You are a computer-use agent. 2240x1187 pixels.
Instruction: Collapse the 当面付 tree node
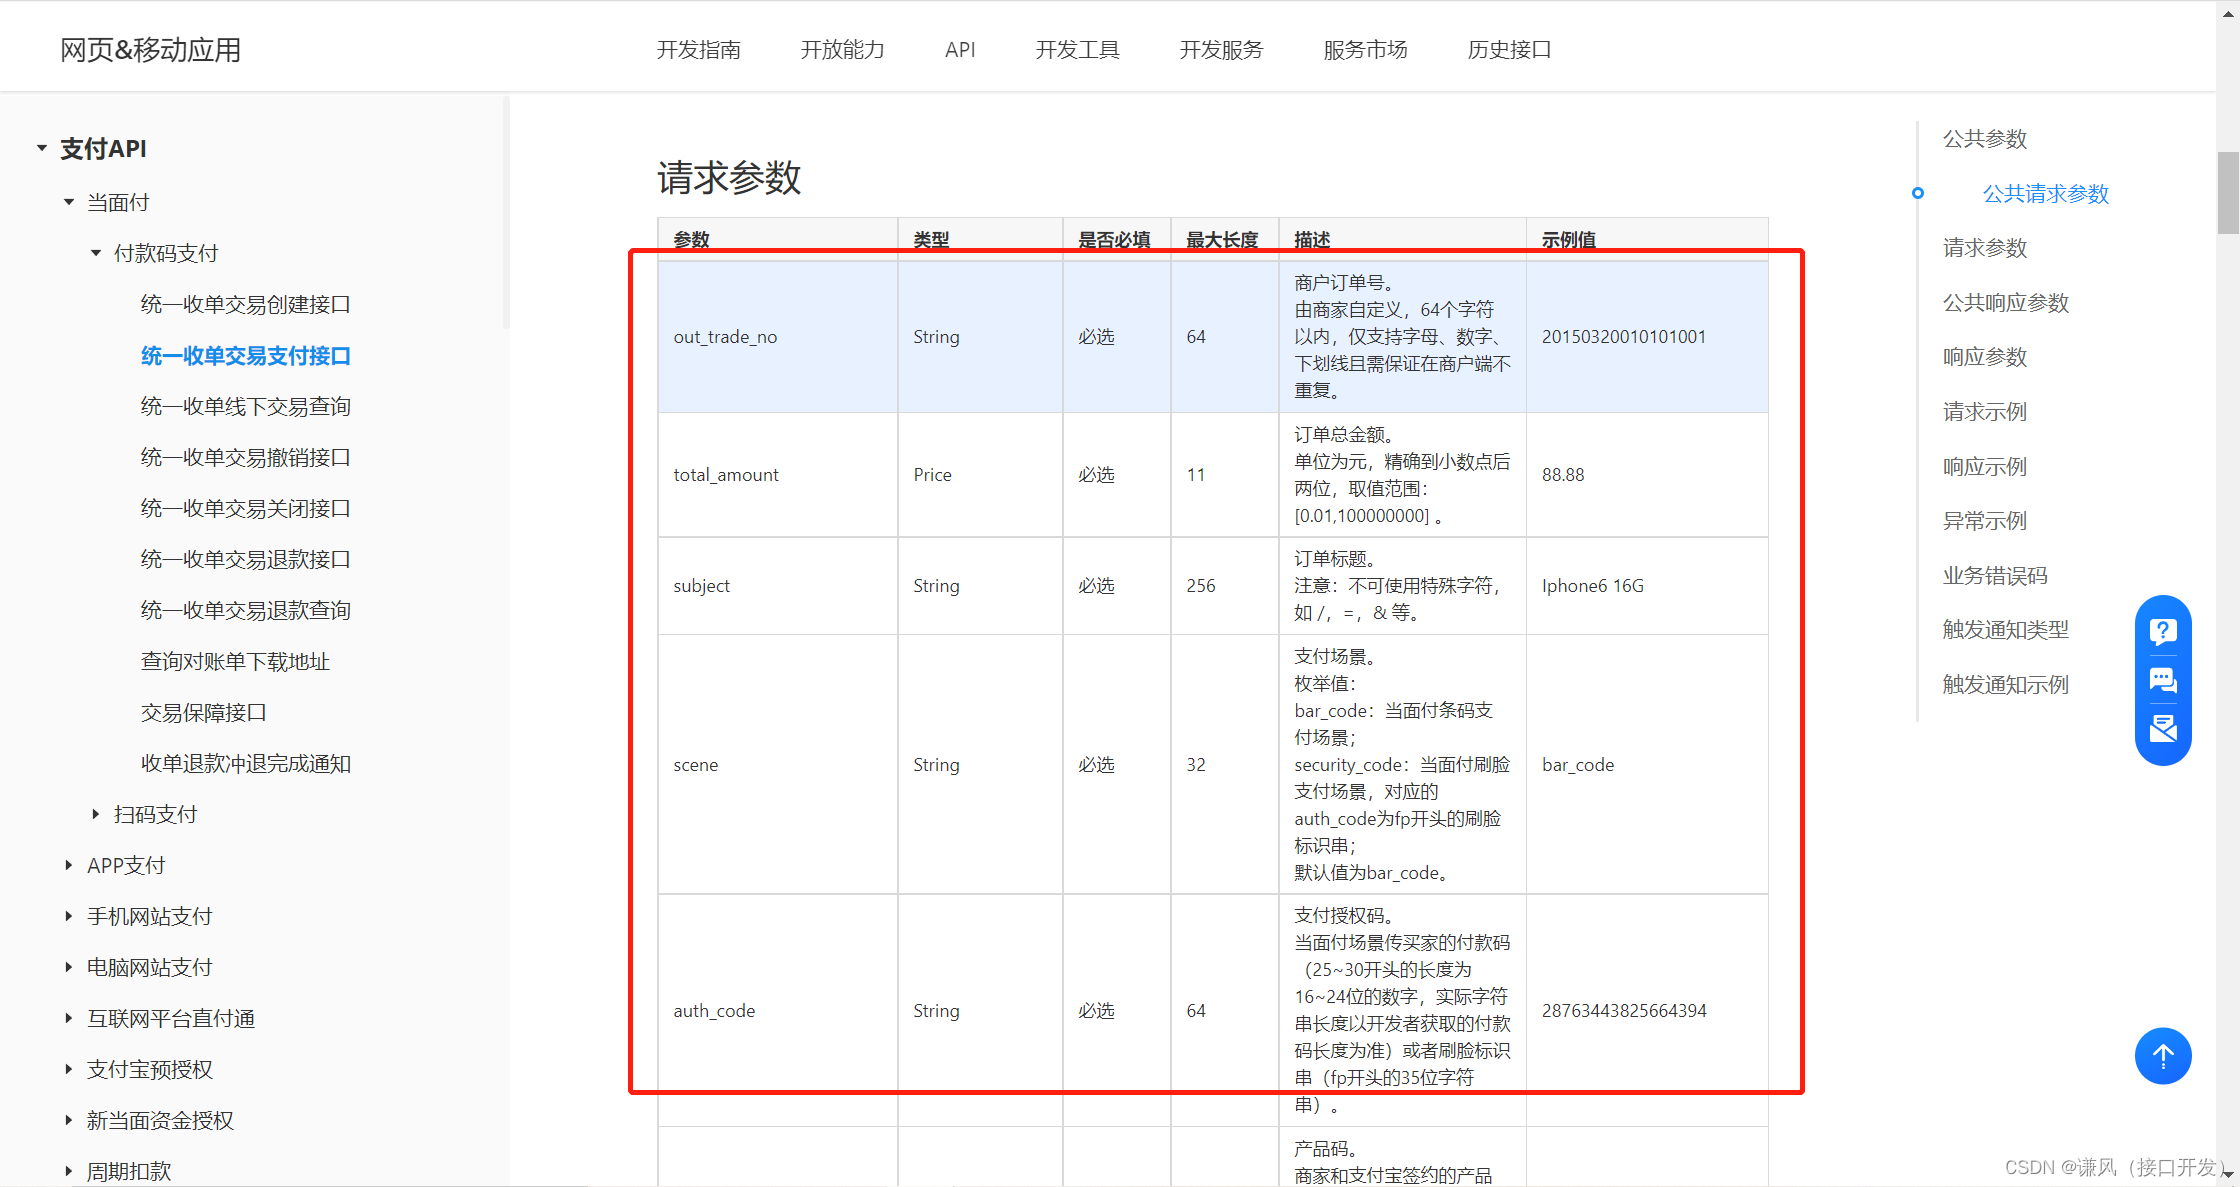pyautogui.click(x=69, y=202)
